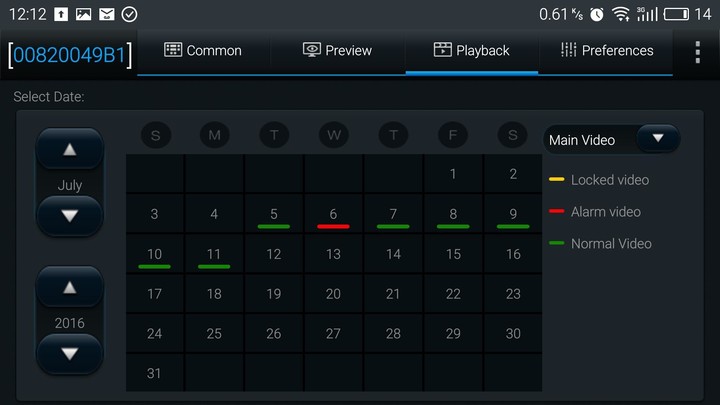
Task: Select the Playback tab
Action: pos(472,51)
